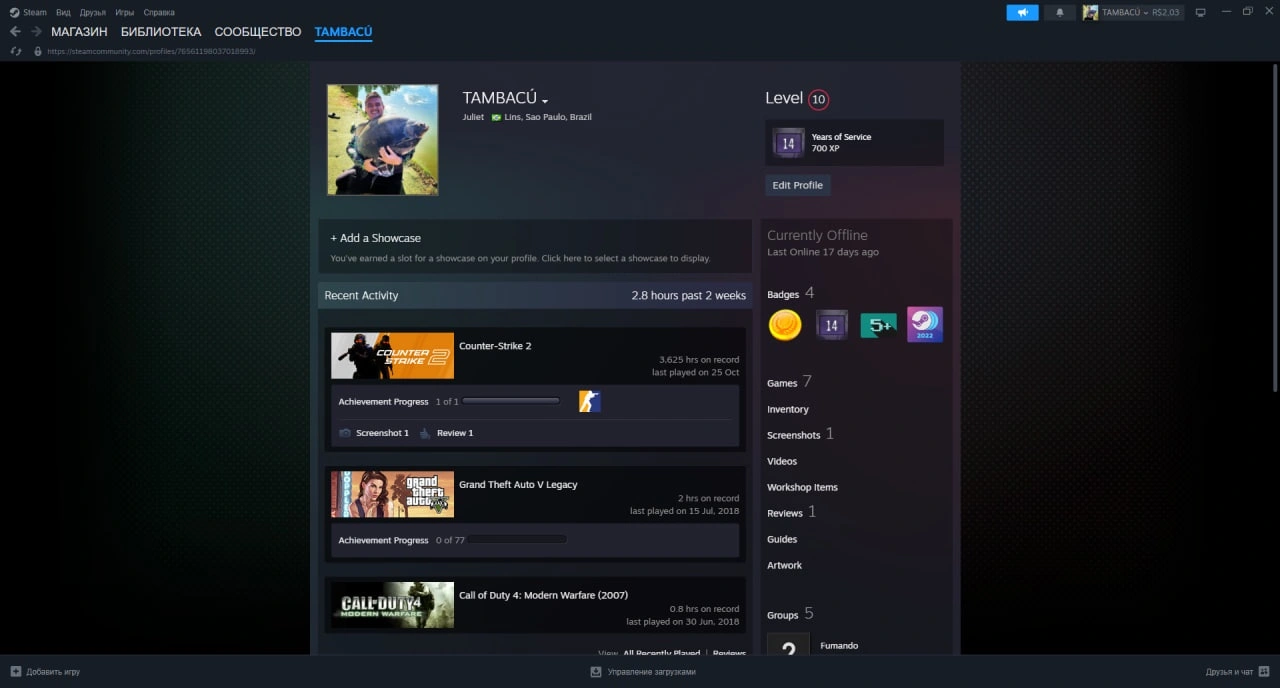Open the Games 7 link
Screen dimensions: 1280x688
click(x=789, y=382)
